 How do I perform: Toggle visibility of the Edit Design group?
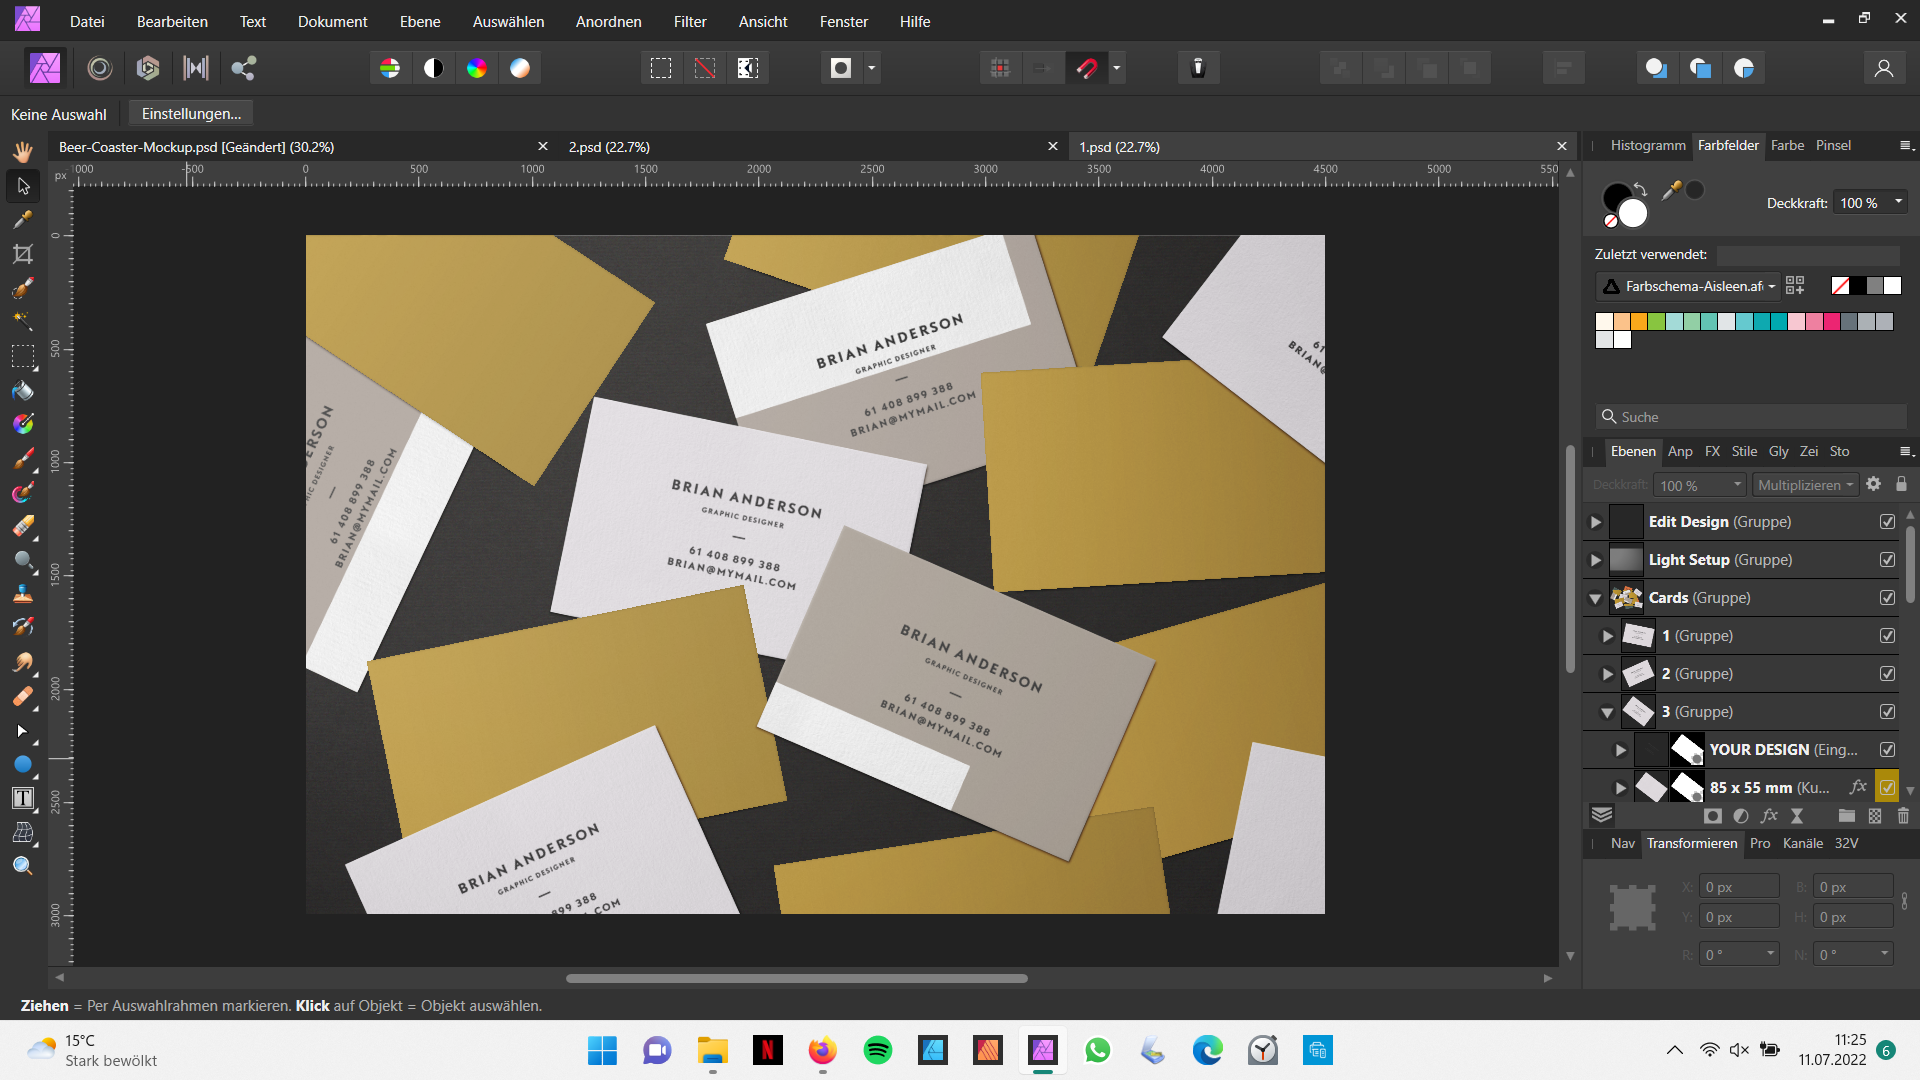(1887, 521)
